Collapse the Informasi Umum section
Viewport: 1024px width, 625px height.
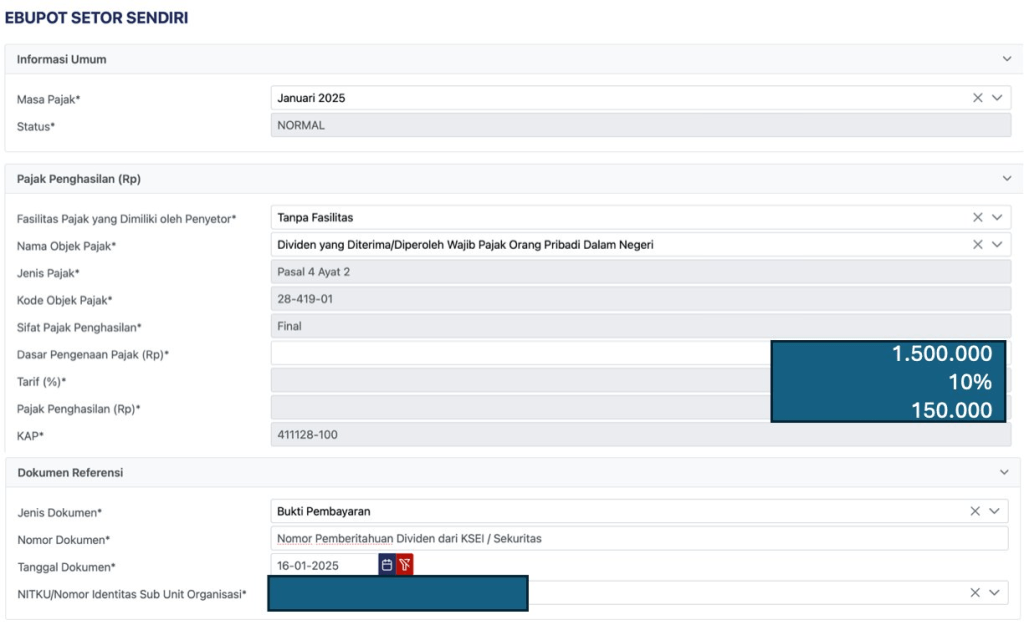coord(1007,59)
